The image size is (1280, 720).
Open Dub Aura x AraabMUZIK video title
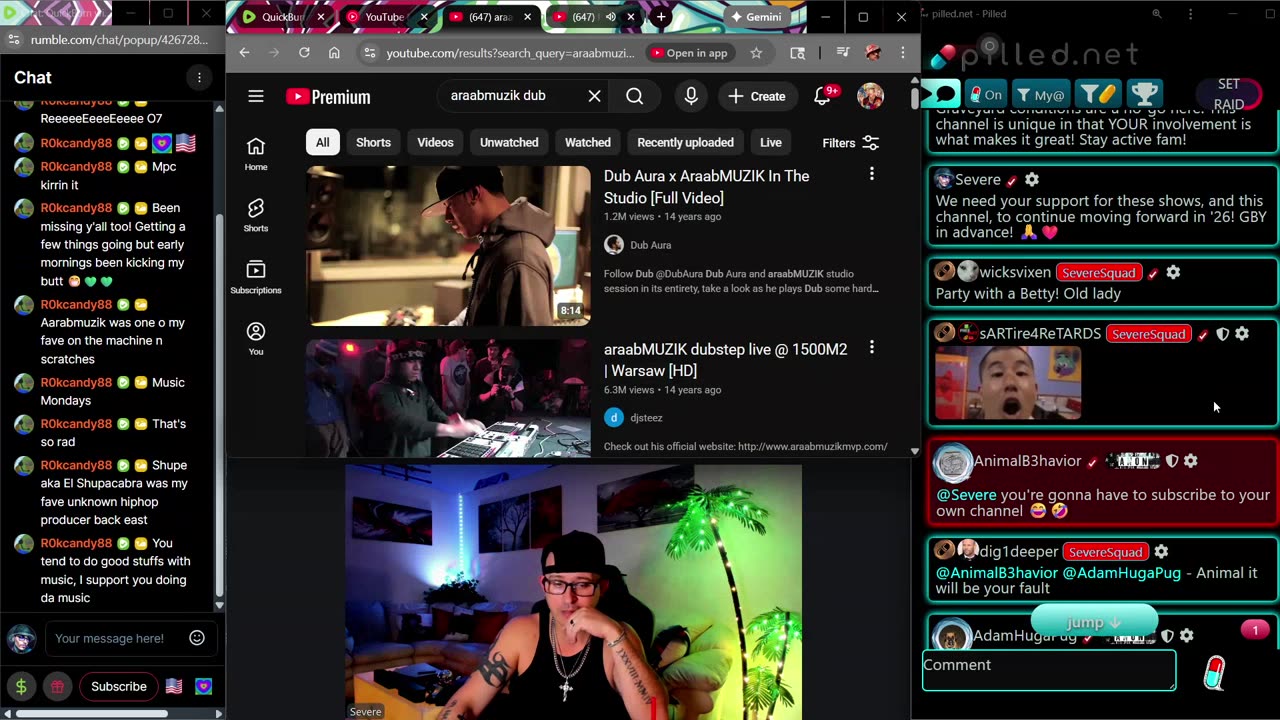click(x=707, y=187)
